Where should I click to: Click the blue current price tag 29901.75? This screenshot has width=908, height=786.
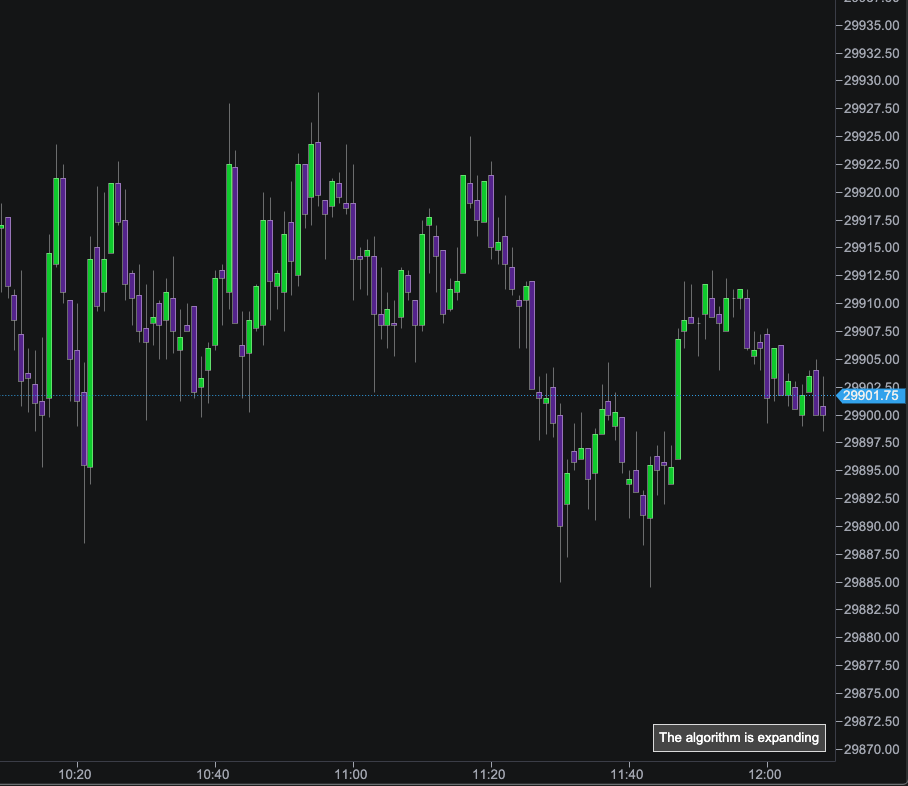[x=870, y=396]
